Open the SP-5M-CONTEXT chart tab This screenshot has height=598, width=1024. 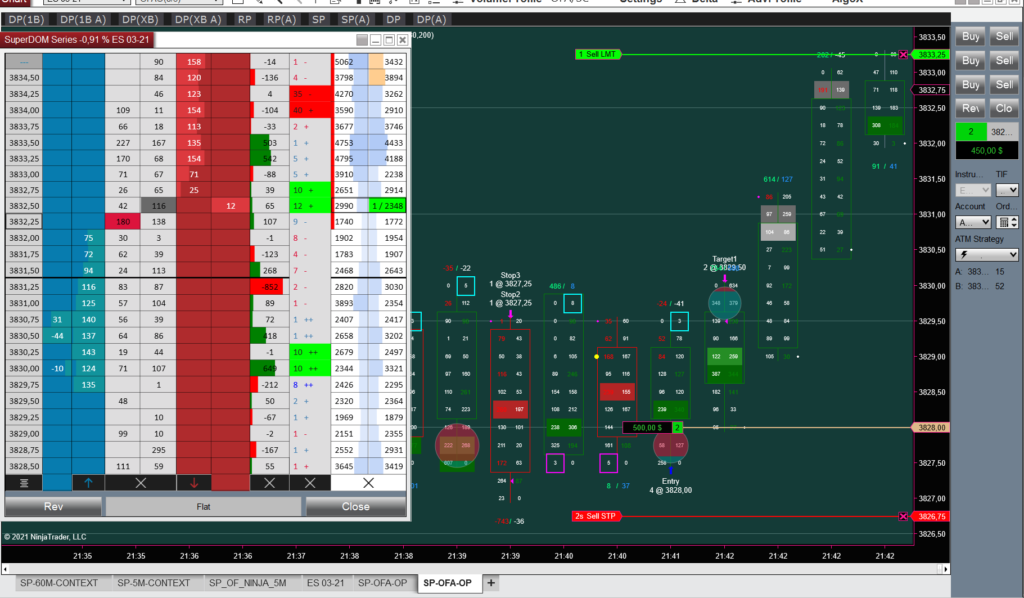tap(153, 583)
